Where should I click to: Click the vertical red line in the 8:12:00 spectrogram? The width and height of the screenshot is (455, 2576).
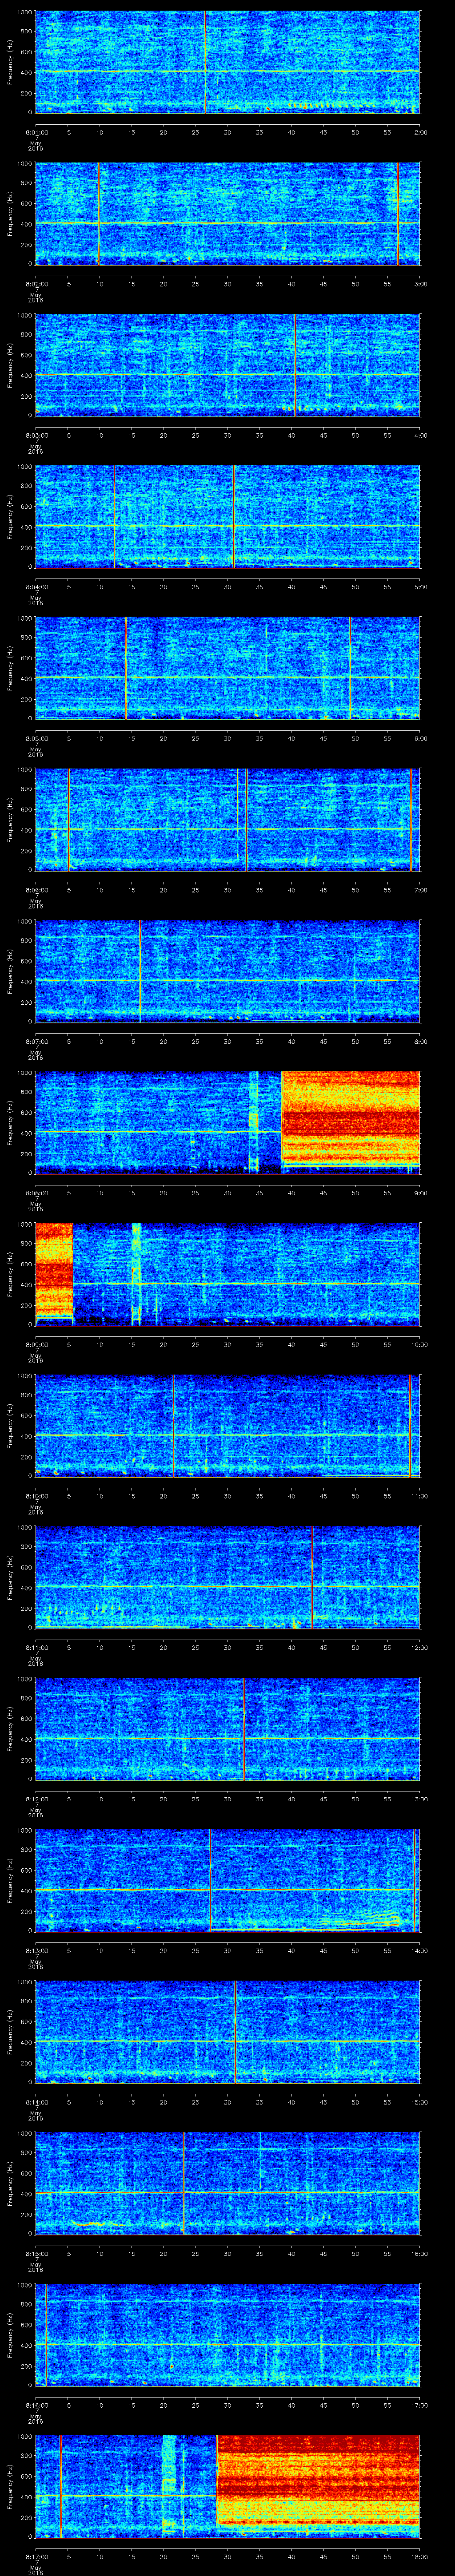point(244,1728)
